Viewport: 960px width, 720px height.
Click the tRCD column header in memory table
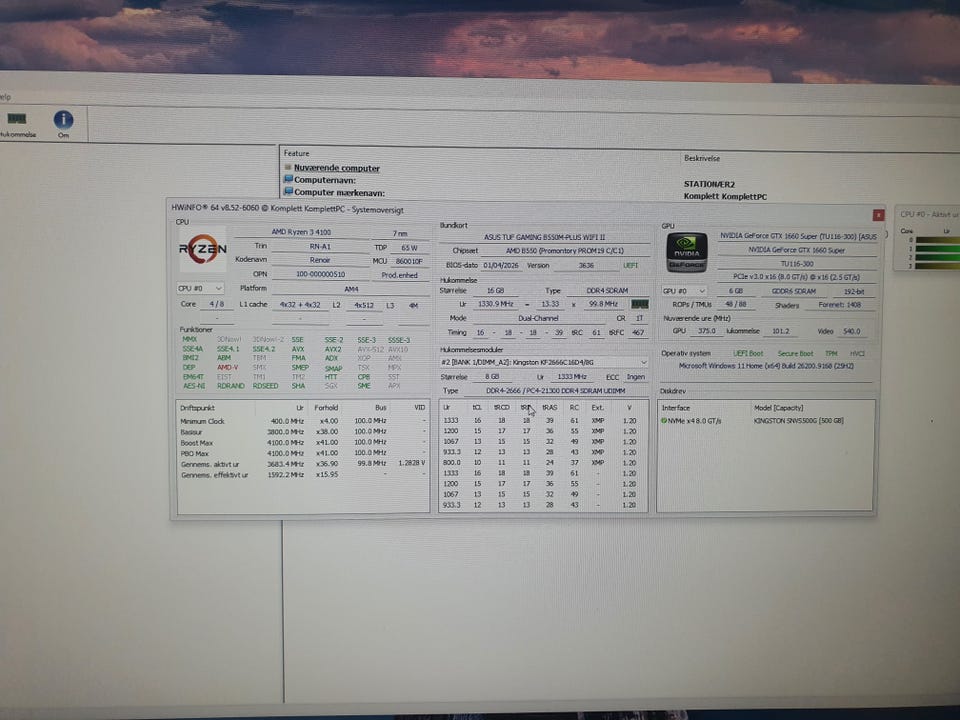coord(501,408)
